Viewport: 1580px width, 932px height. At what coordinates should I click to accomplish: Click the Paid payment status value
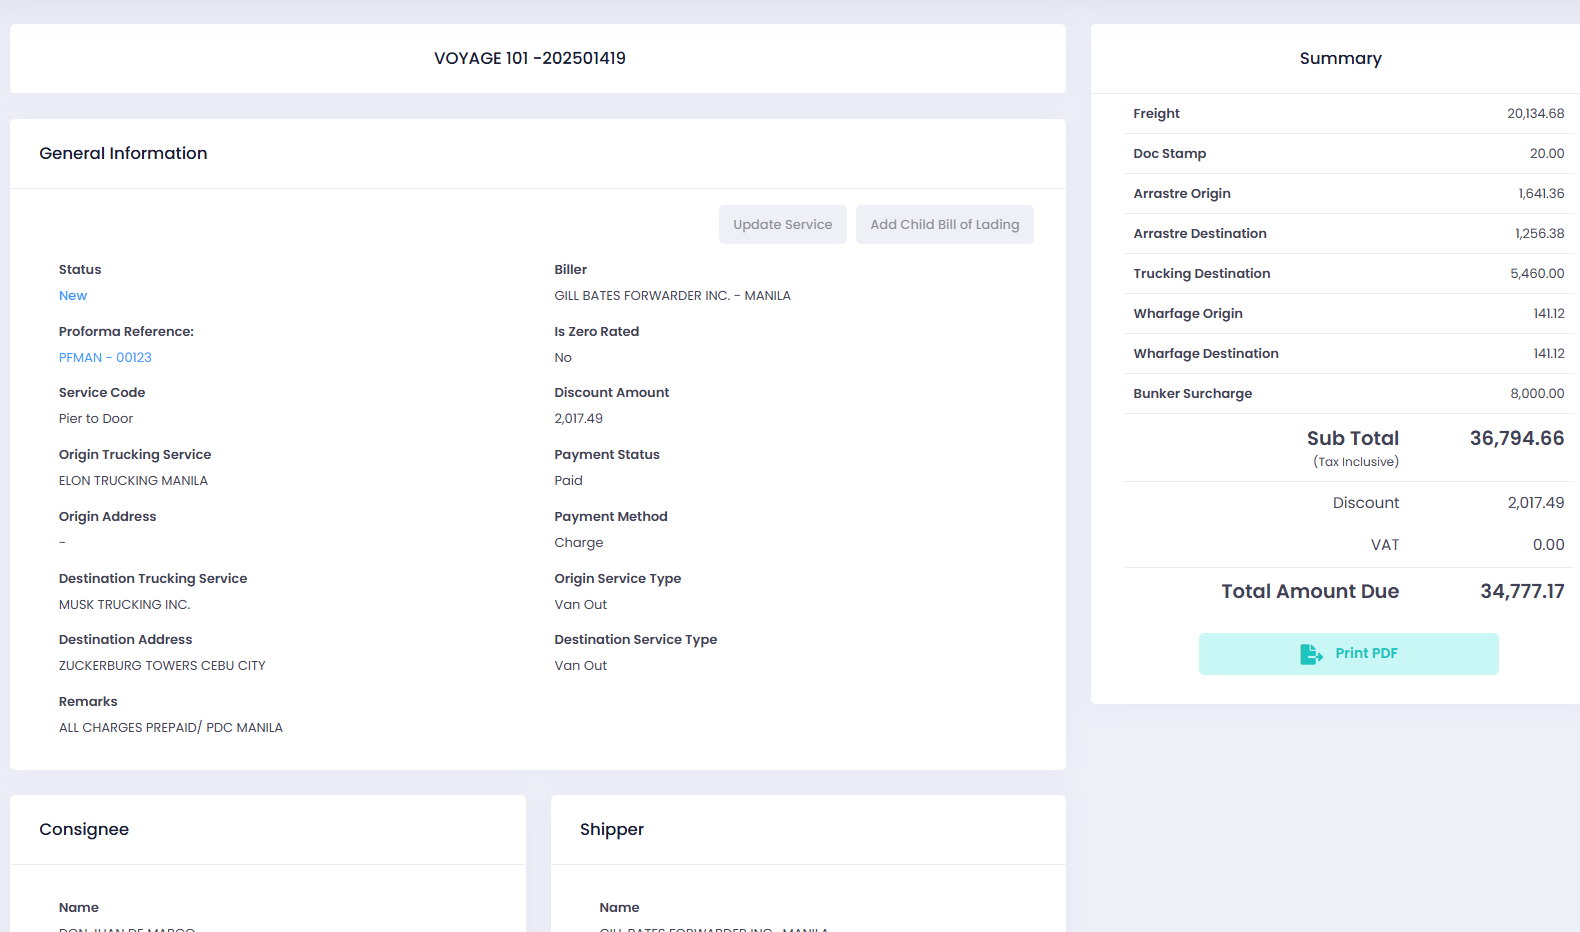pos(569,481)
